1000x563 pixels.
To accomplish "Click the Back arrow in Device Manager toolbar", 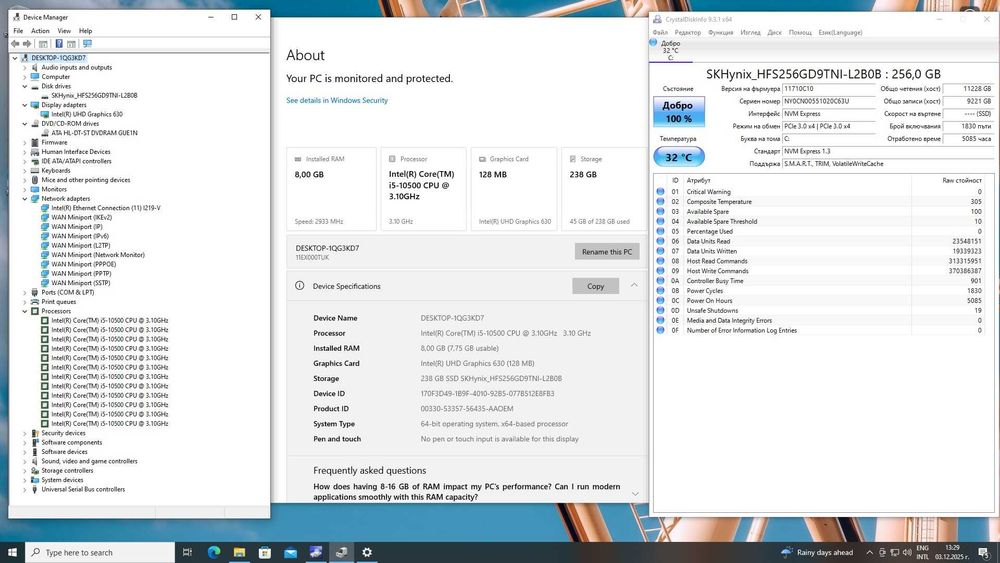I will (x=15, y=44).
